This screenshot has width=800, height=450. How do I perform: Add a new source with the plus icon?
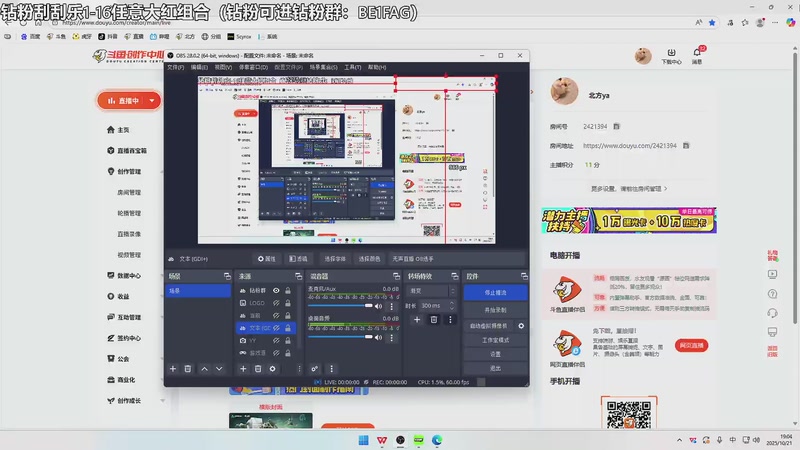point(243,368)
